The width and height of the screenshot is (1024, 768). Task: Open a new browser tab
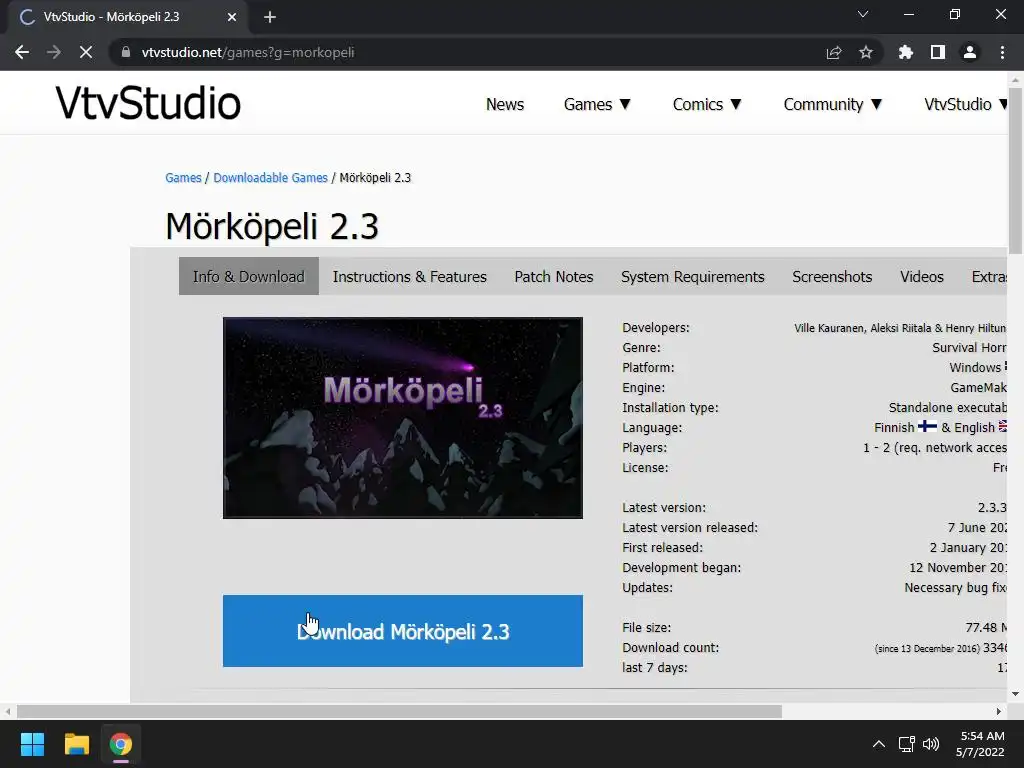(x=270, y=17)
